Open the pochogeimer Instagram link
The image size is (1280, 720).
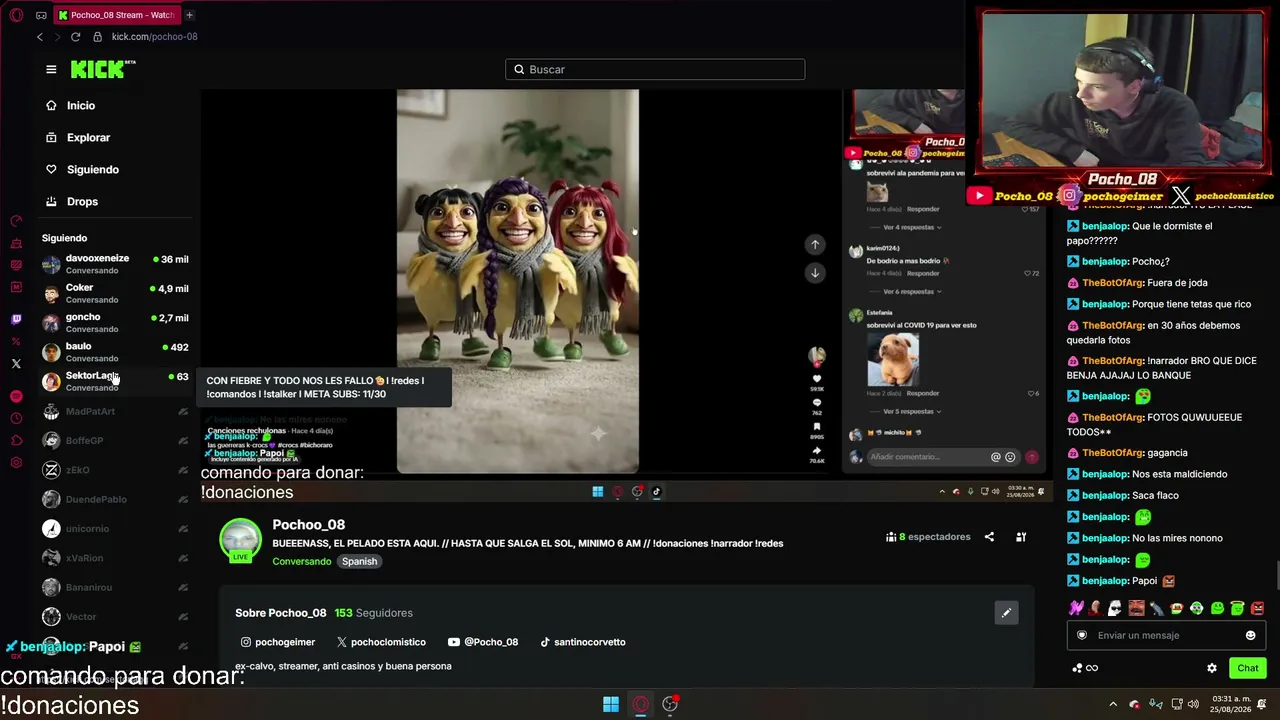tap(278, 642)
